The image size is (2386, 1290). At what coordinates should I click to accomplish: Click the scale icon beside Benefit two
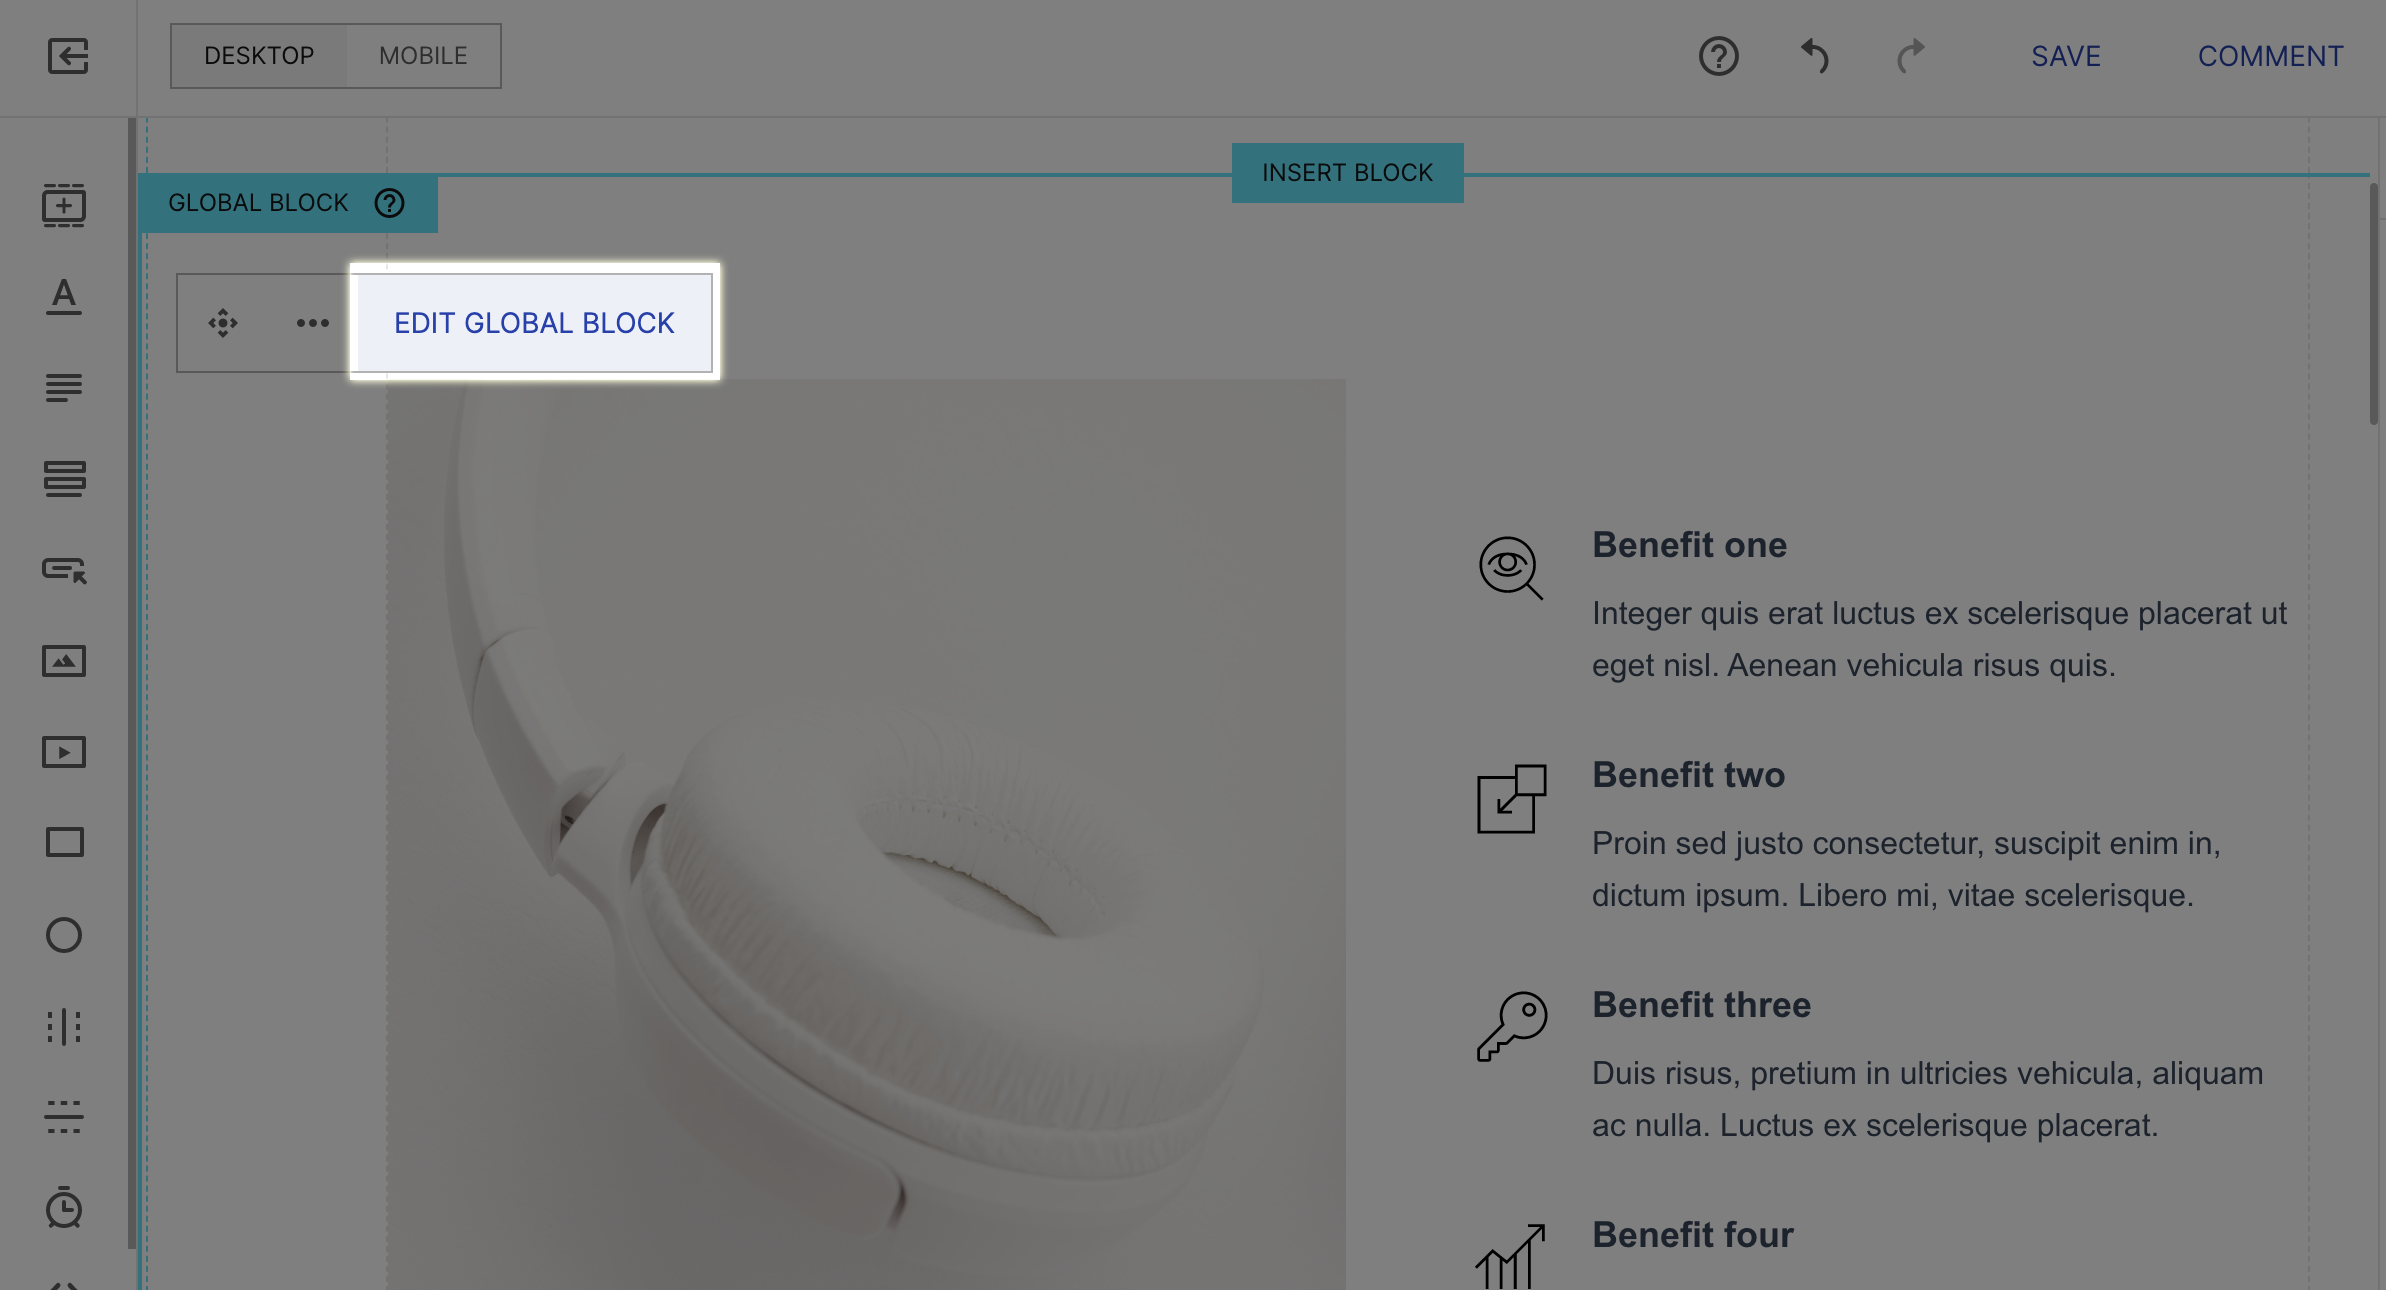click(x=1511, y=798)
